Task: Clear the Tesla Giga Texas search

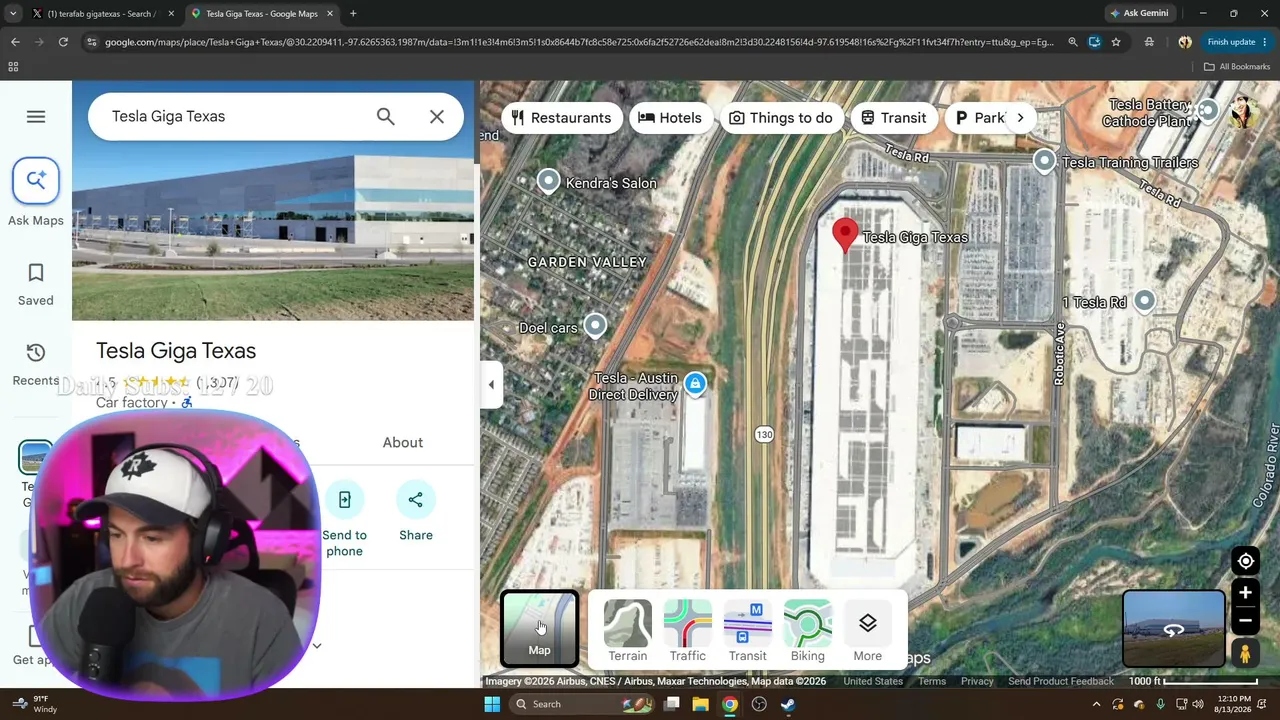Action: [x=437, y=116]
